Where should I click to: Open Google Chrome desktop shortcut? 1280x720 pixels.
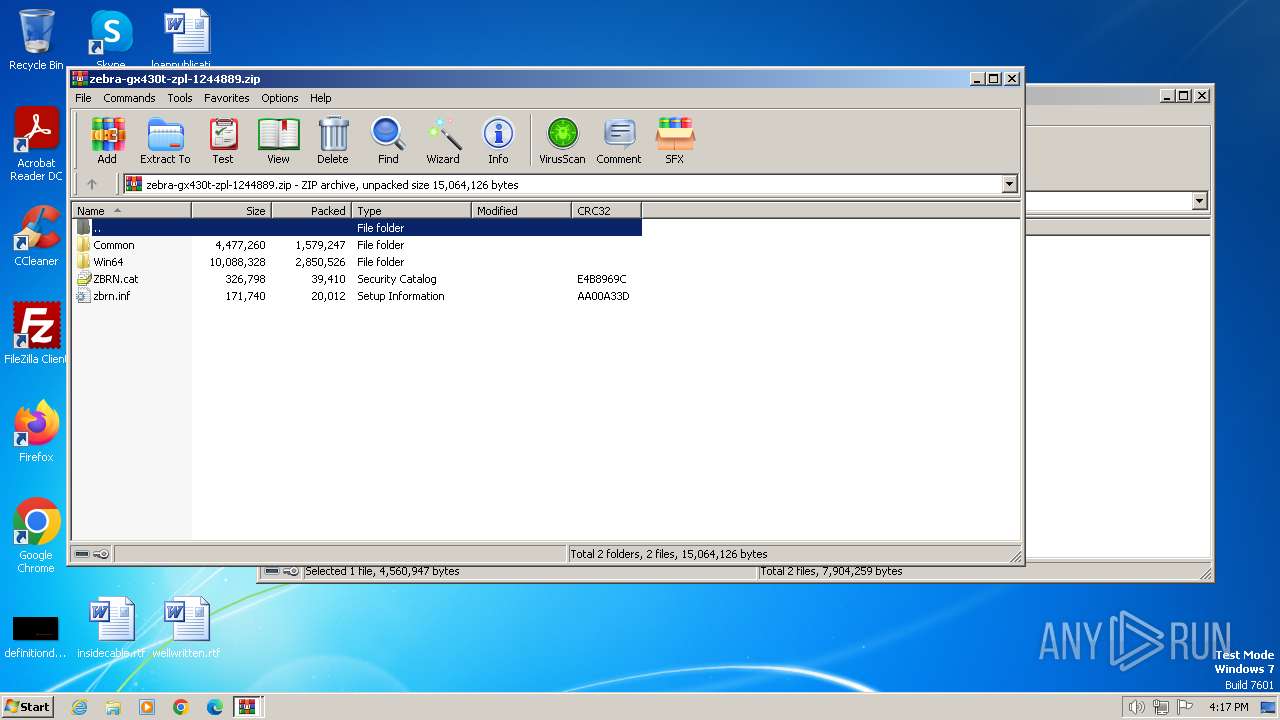point(36,536)
